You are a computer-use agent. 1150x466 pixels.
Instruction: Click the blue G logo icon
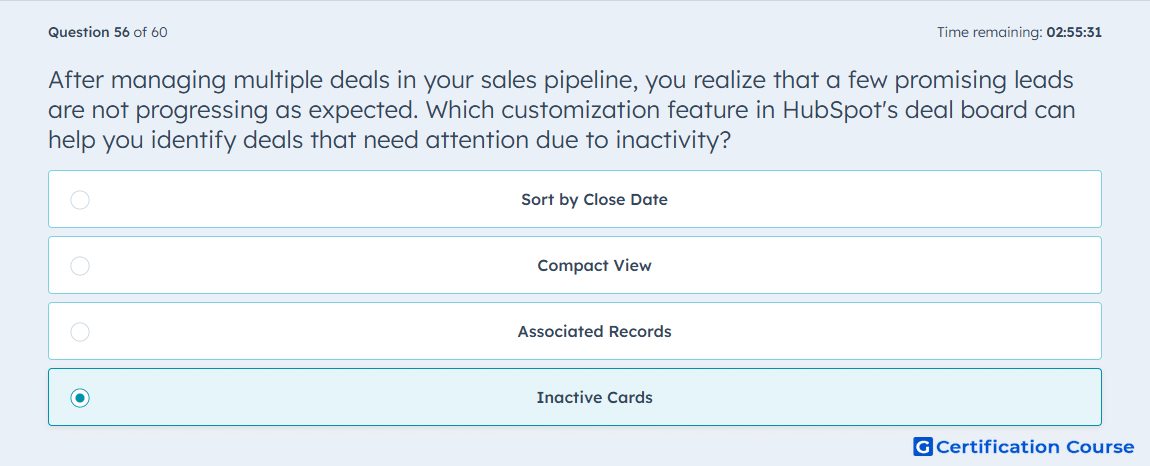point(923,446)
